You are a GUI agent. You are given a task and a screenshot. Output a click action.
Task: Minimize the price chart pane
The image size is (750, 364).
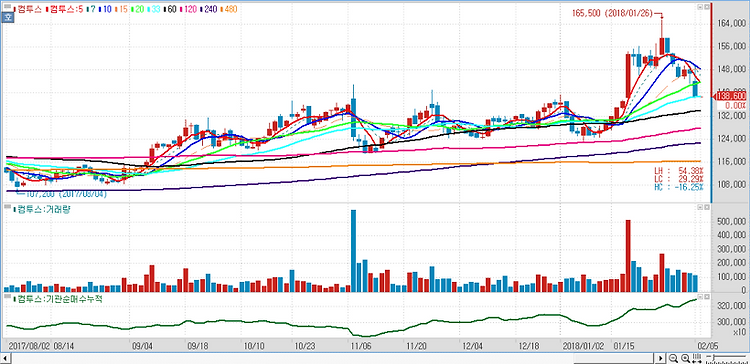click(699, 7)
